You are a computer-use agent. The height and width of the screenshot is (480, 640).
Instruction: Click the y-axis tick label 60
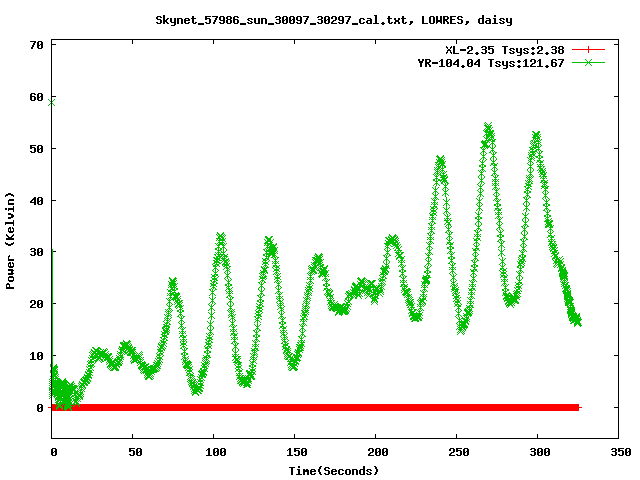36,97
